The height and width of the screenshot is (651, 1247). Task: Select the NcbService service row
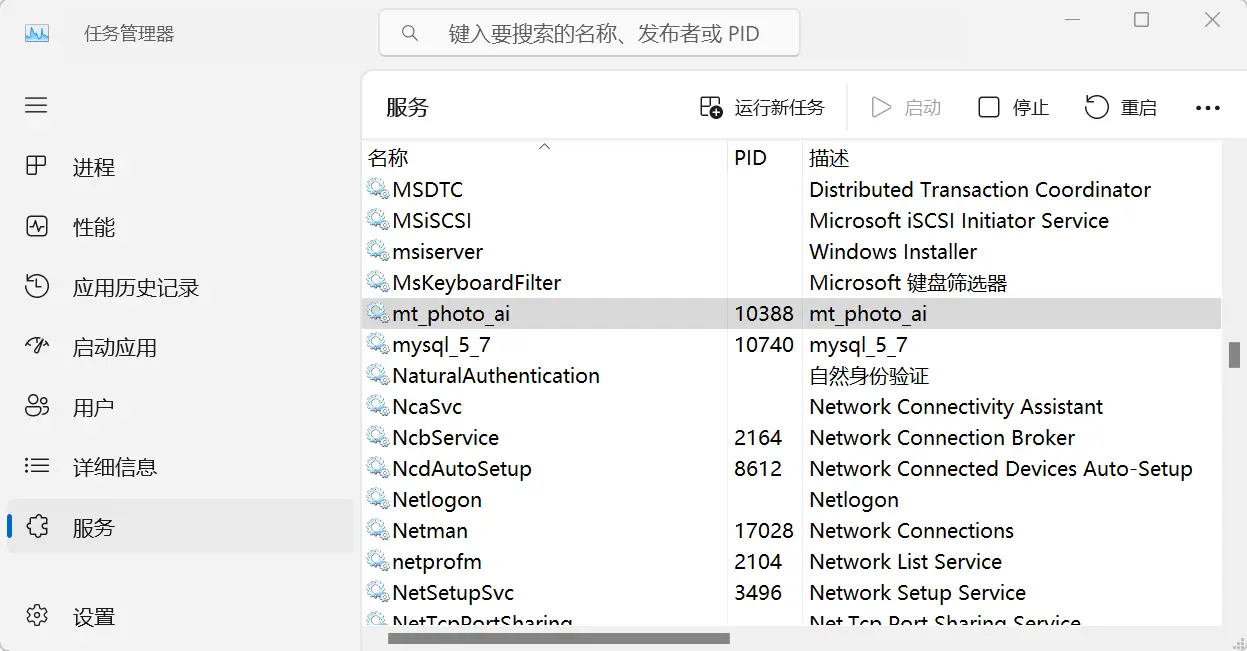tap(445, 438)
